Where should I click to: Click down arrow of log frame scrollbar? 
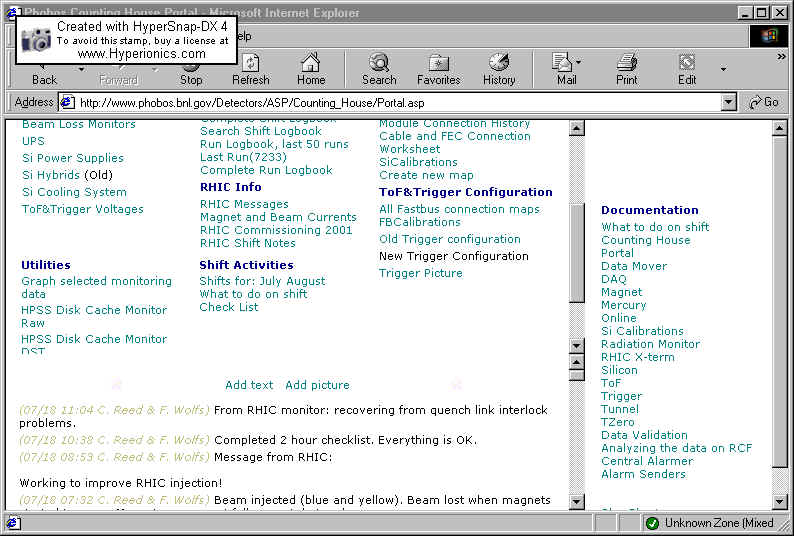tap(576, 501)
